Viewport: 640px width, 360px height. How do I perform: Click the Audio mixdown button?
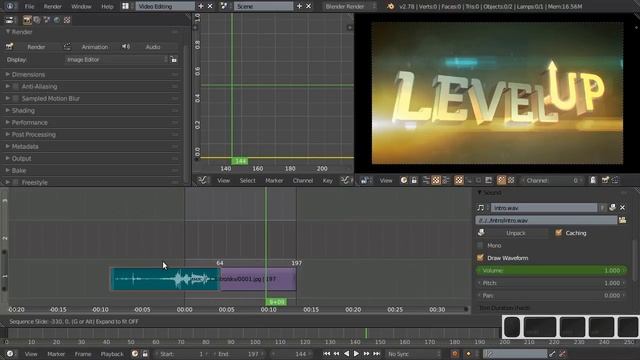[x=148, y=47]
